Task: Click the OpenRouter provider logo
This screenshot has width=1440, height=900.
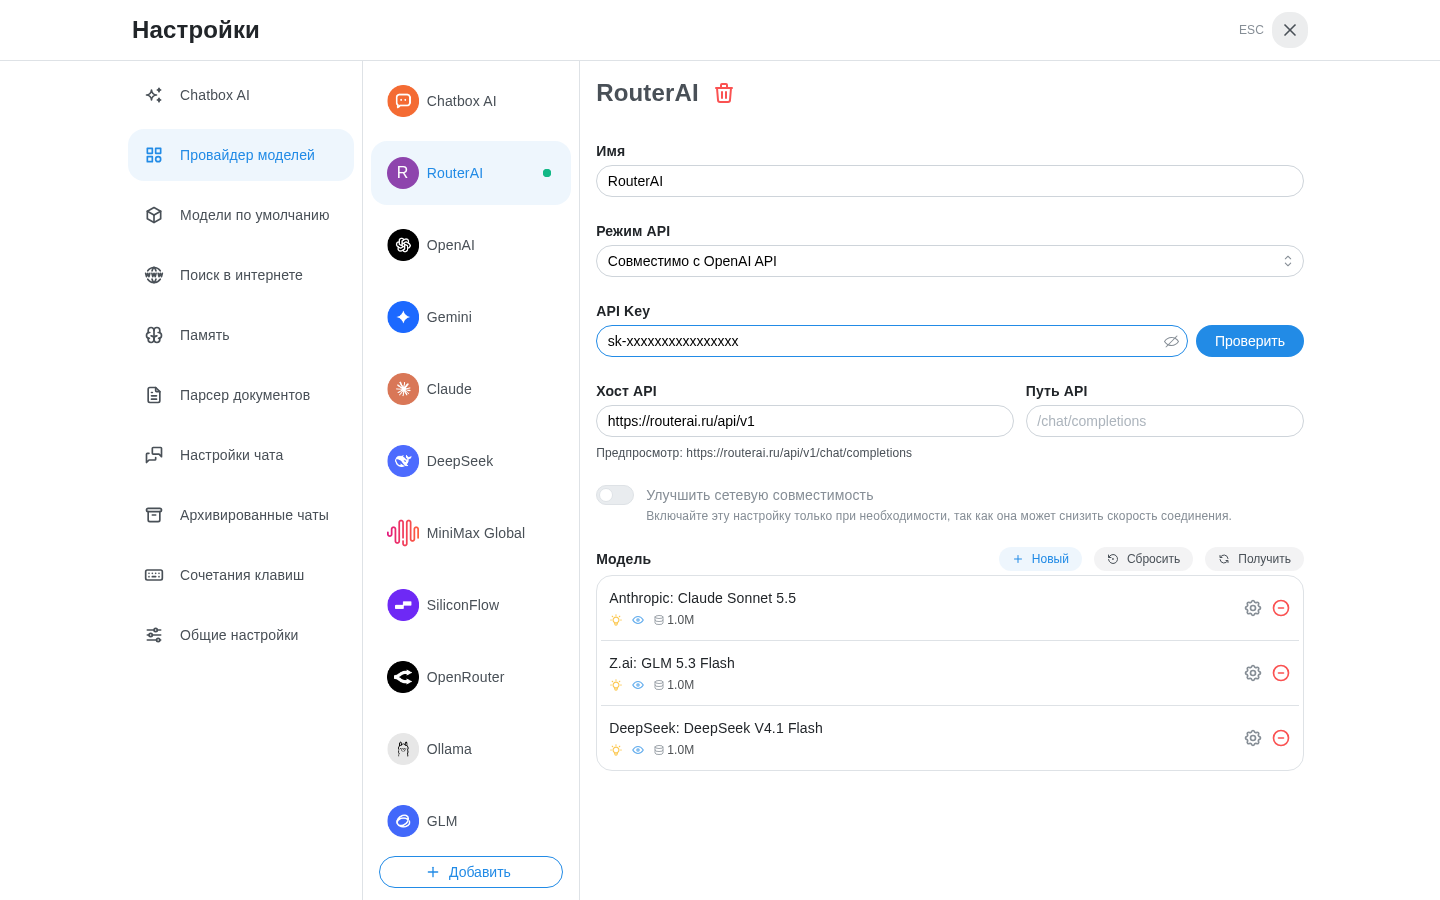Action: pyautogui.click(x=403, y=677)
